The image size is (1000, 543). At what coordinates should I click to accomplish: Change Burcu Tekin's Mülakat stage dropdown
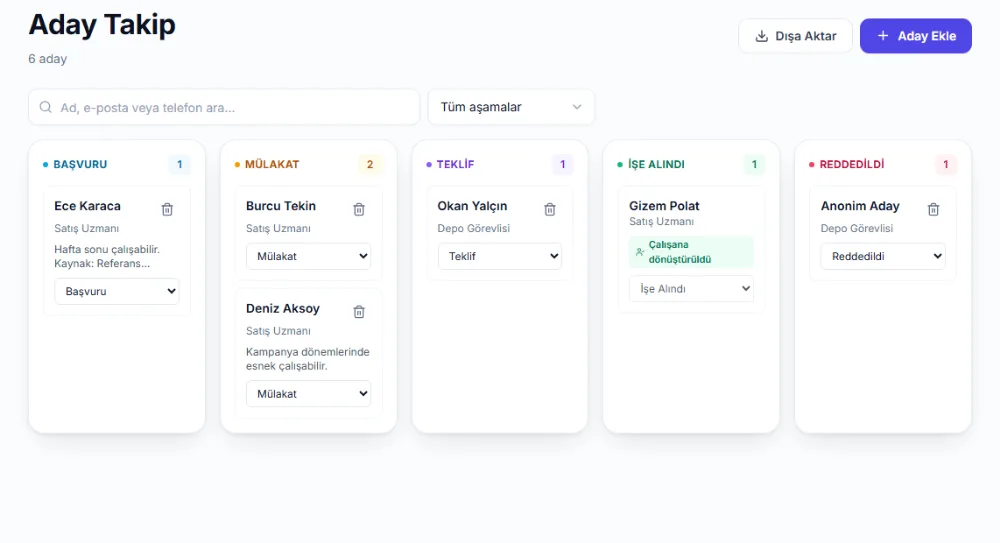[309, 256]
